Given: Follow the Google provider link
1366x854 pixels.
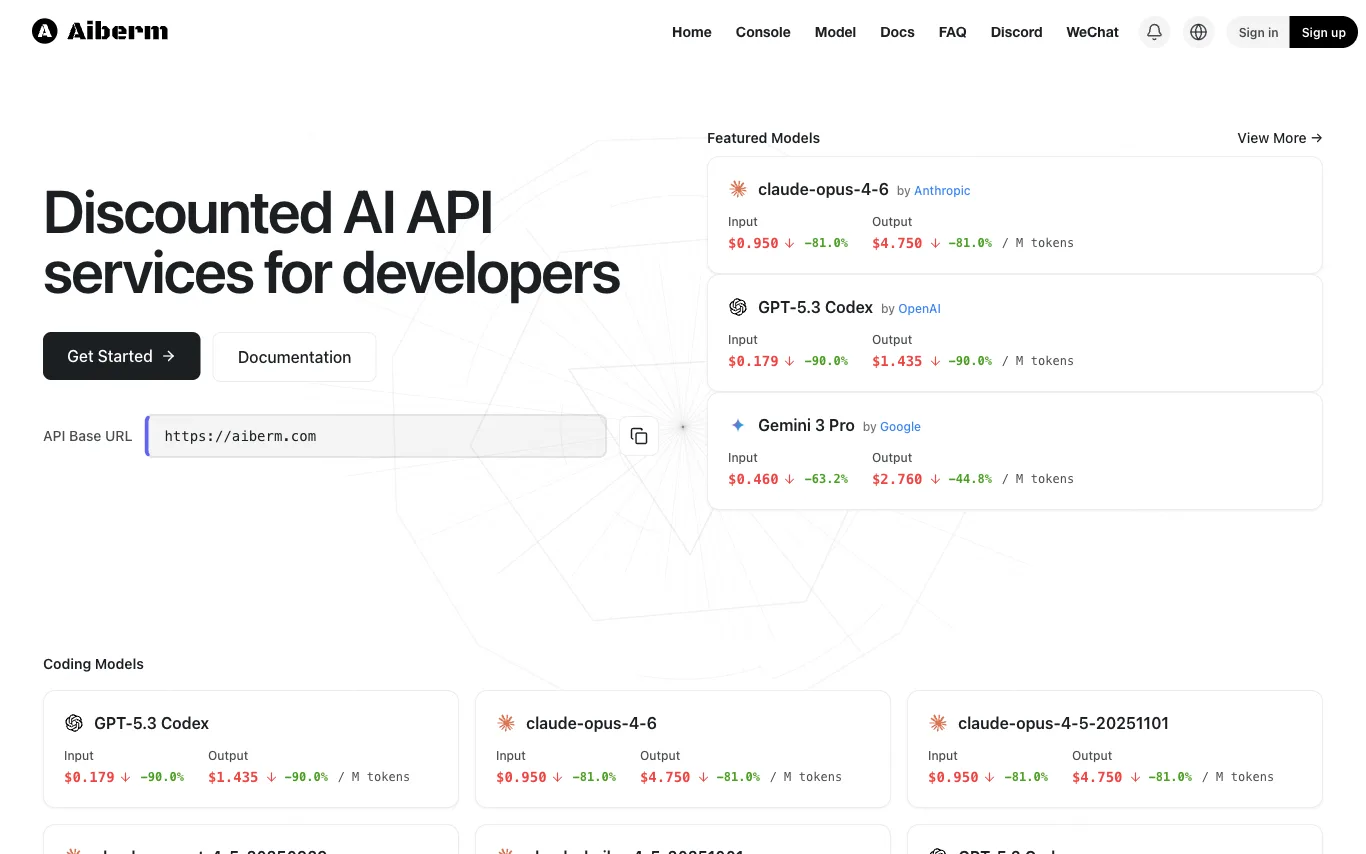Looking at the screenshot, I should click(x=900, y=426).
